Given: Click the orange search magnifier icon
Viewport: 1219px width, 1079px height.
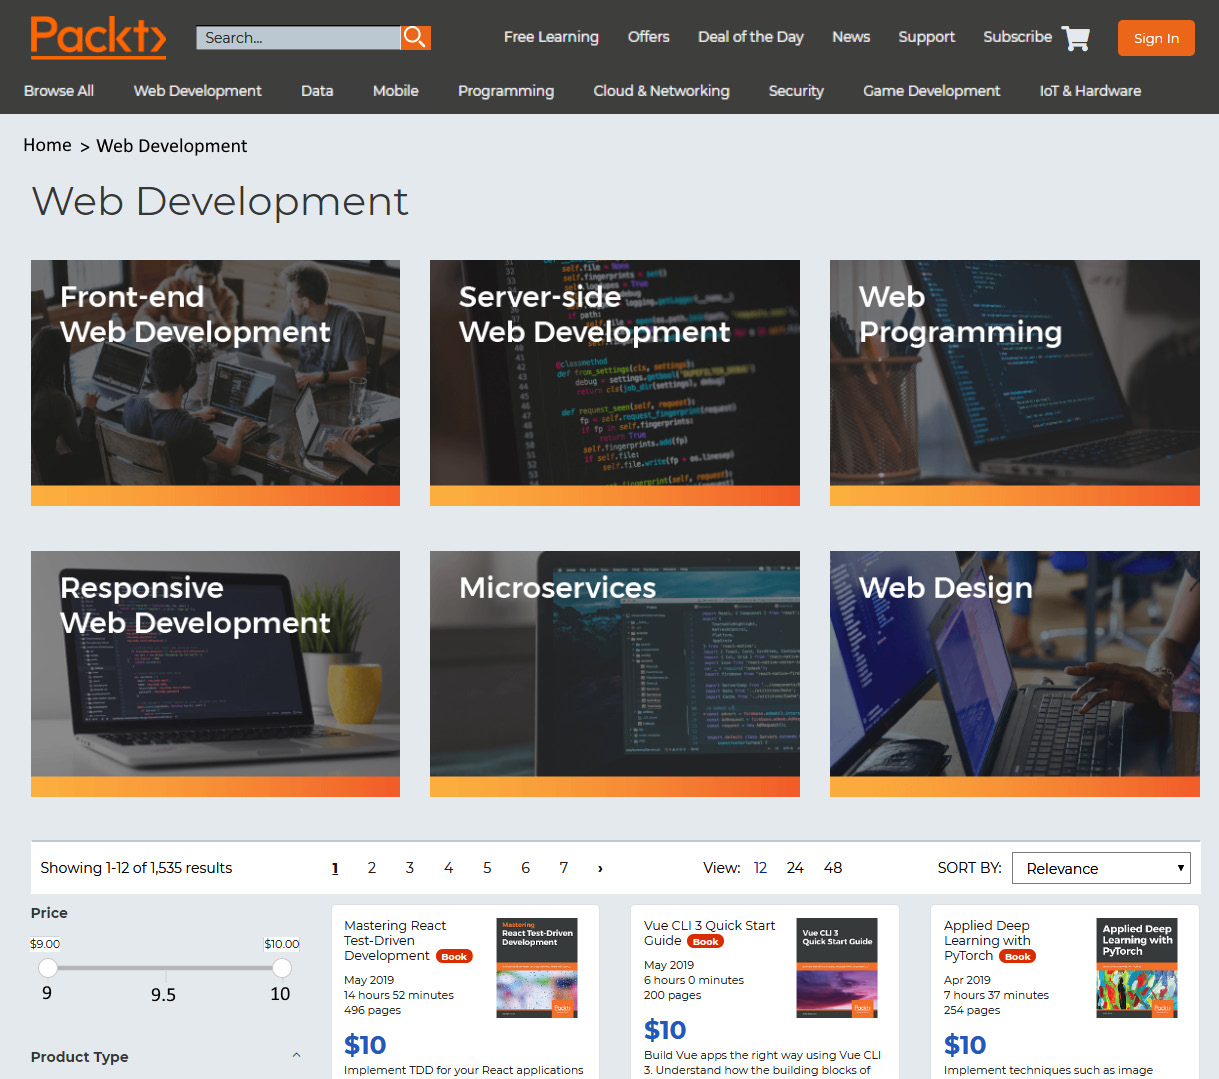Looking at the screenshot, I should pos(415,38).
